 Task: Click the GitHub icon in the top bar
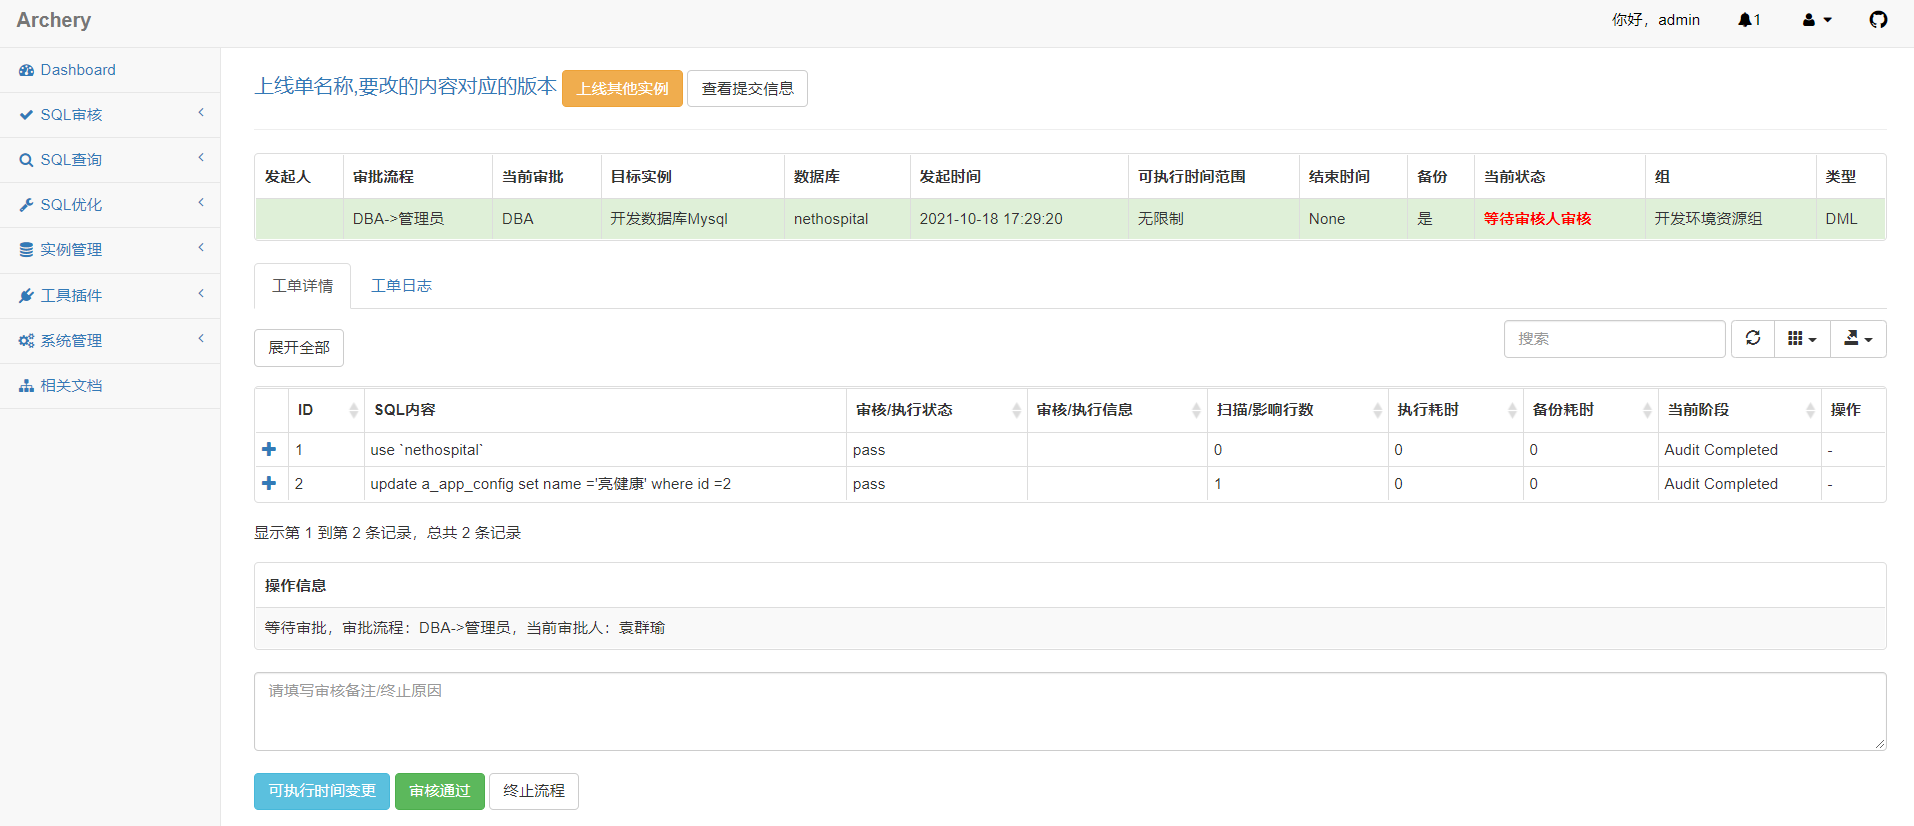(1878, 20)
